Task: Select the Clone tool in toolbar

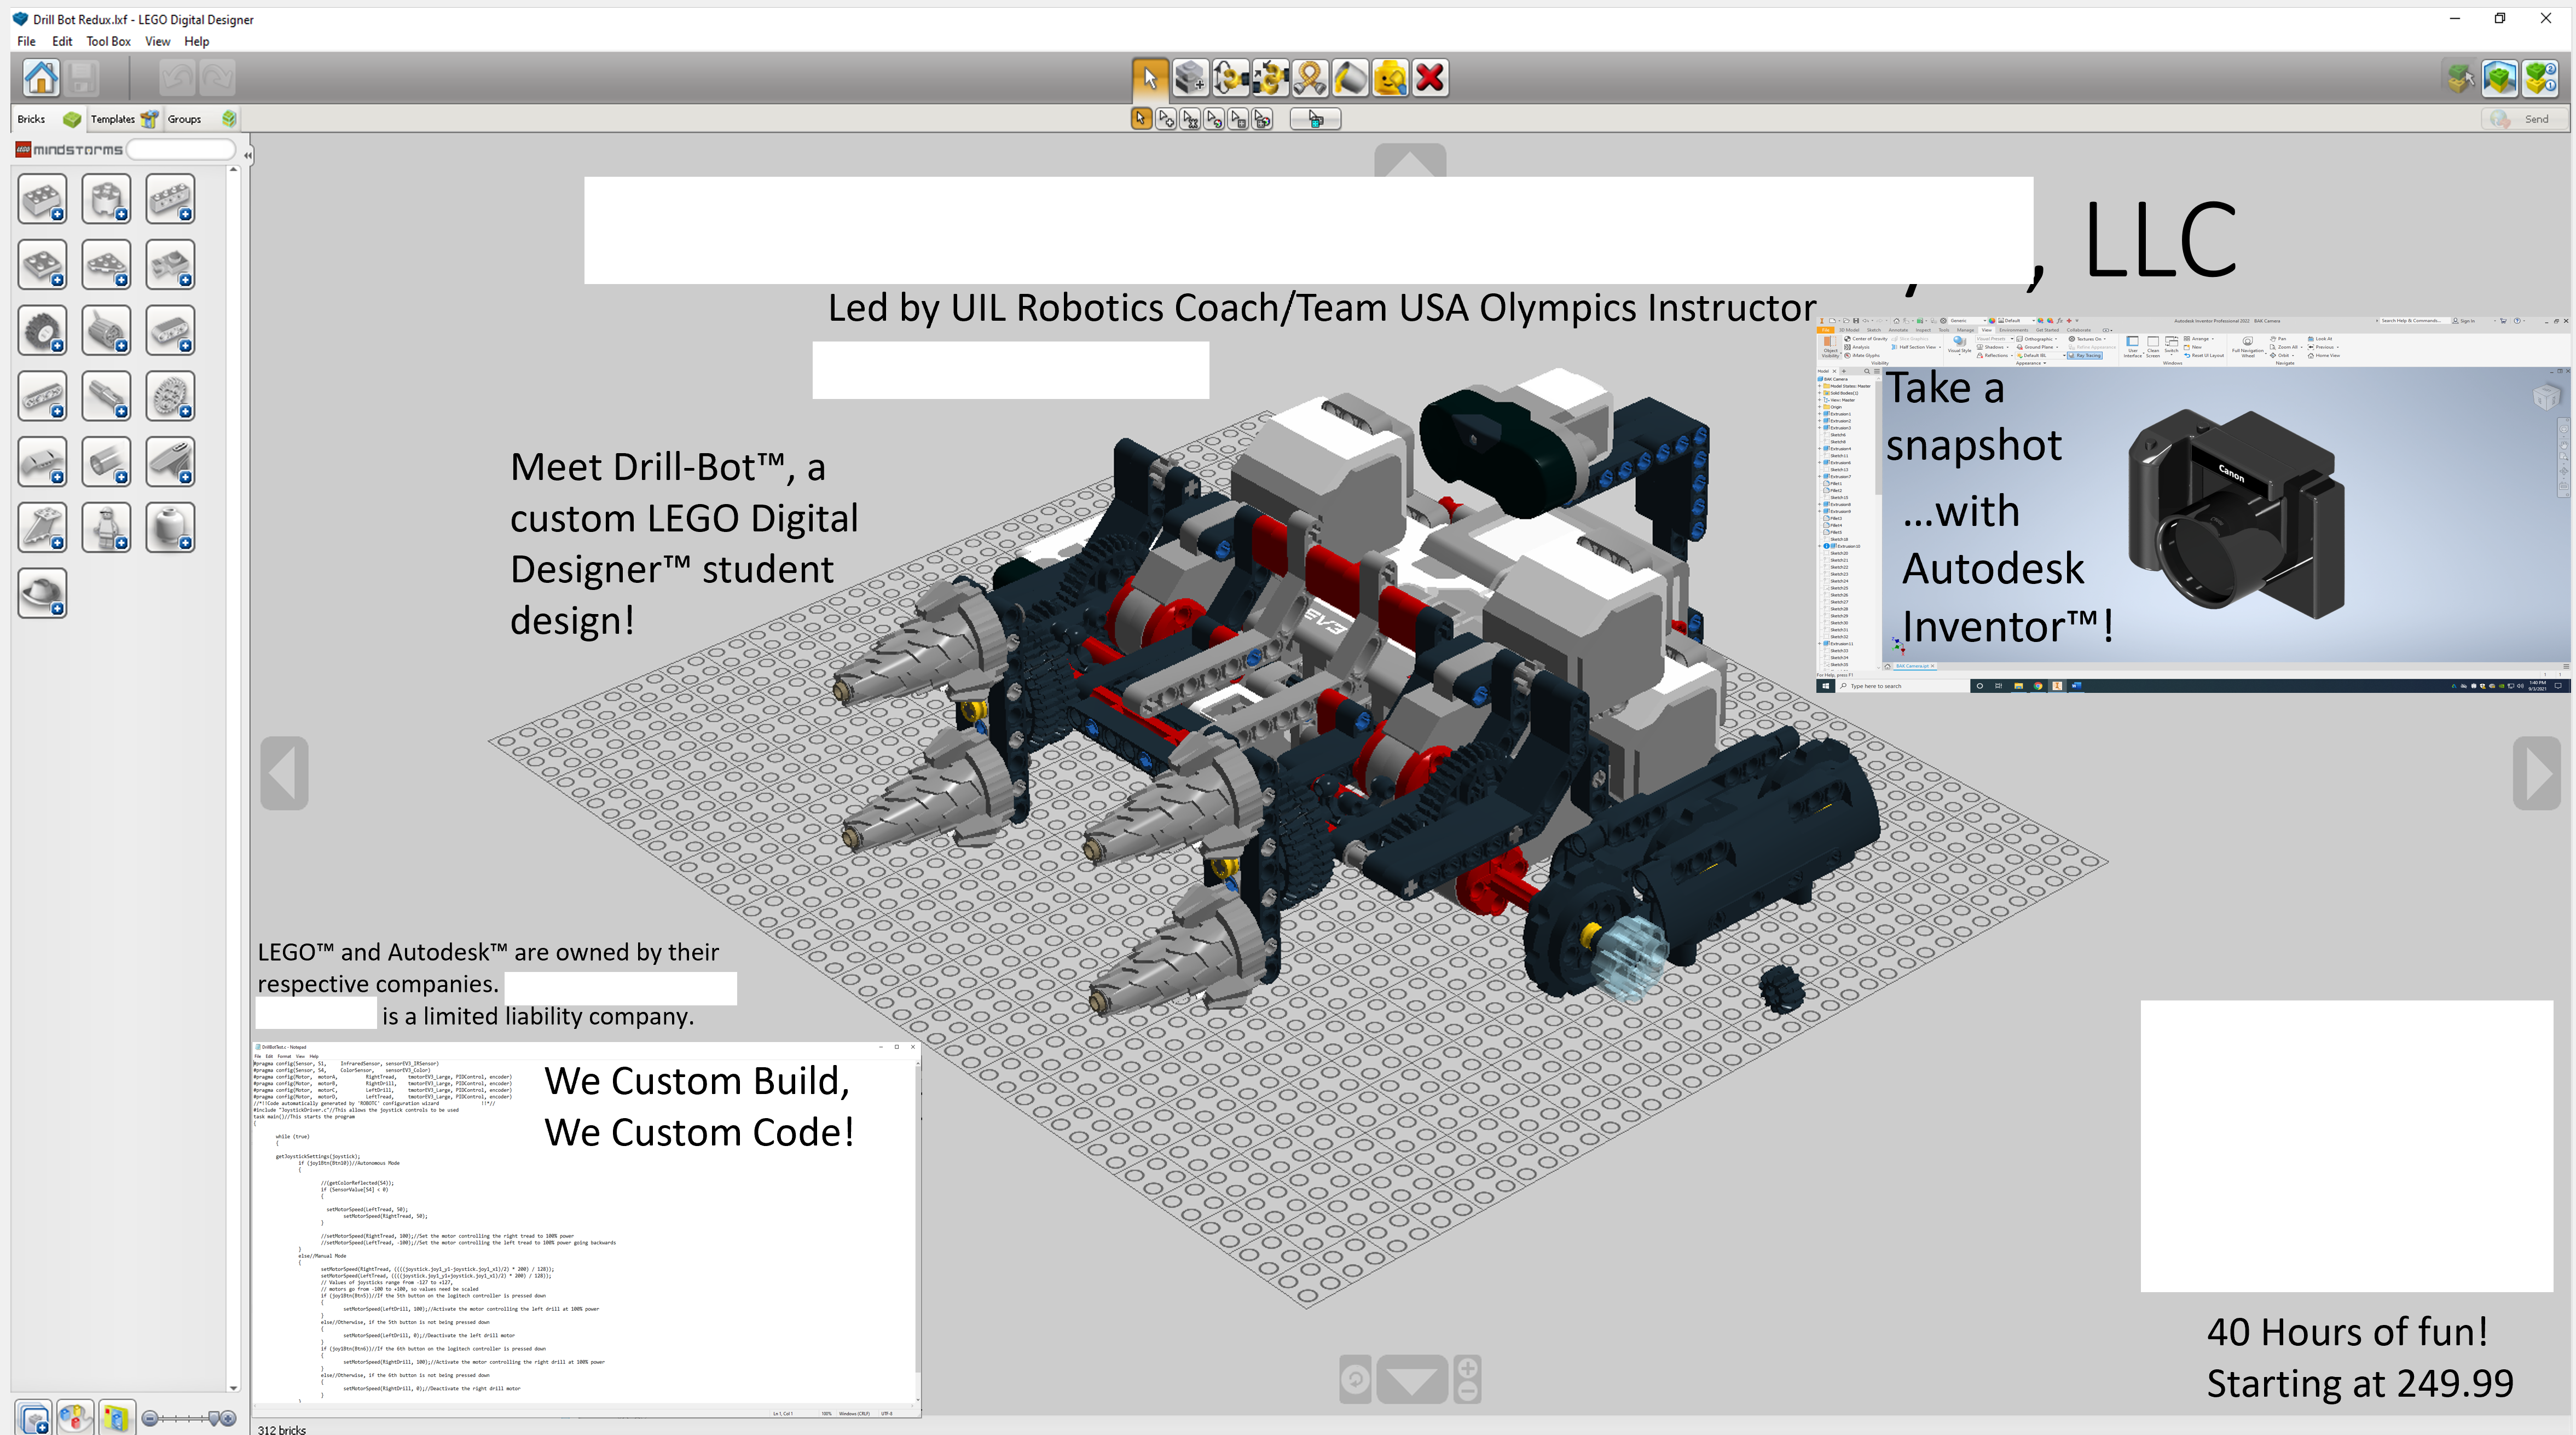Action: 1190,77
